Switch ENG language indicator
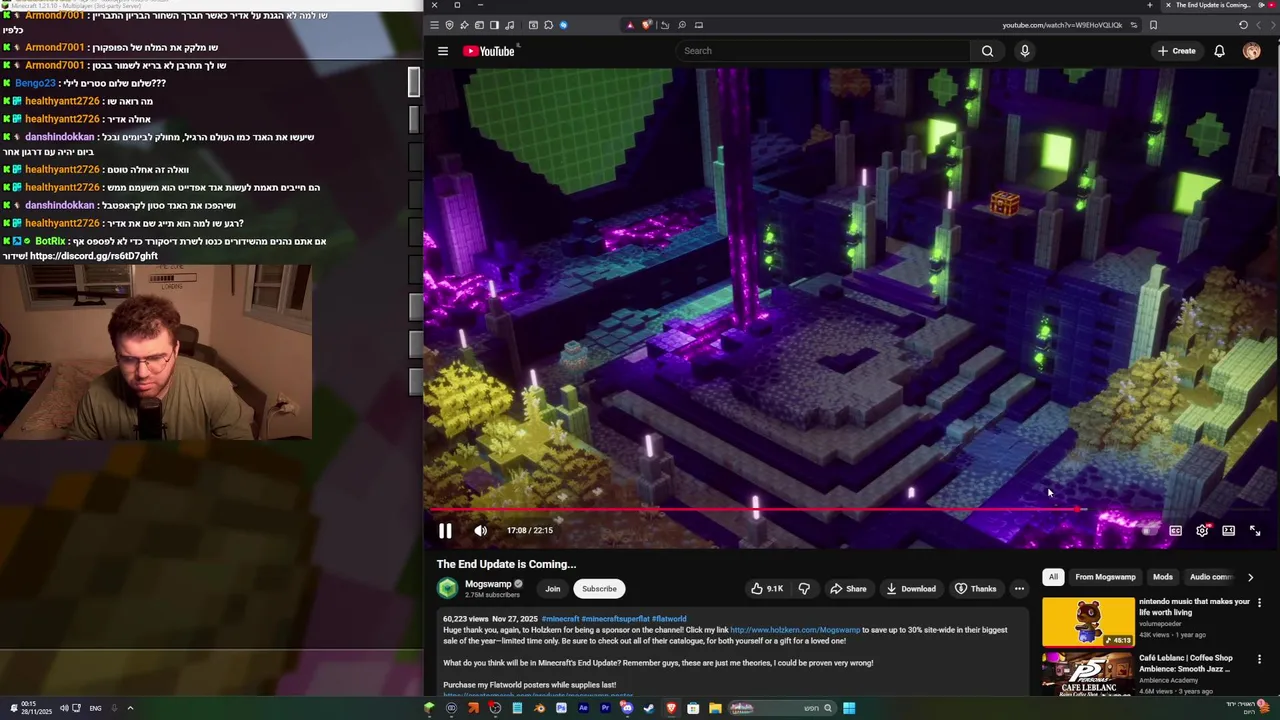 click(x=95, y=708)
